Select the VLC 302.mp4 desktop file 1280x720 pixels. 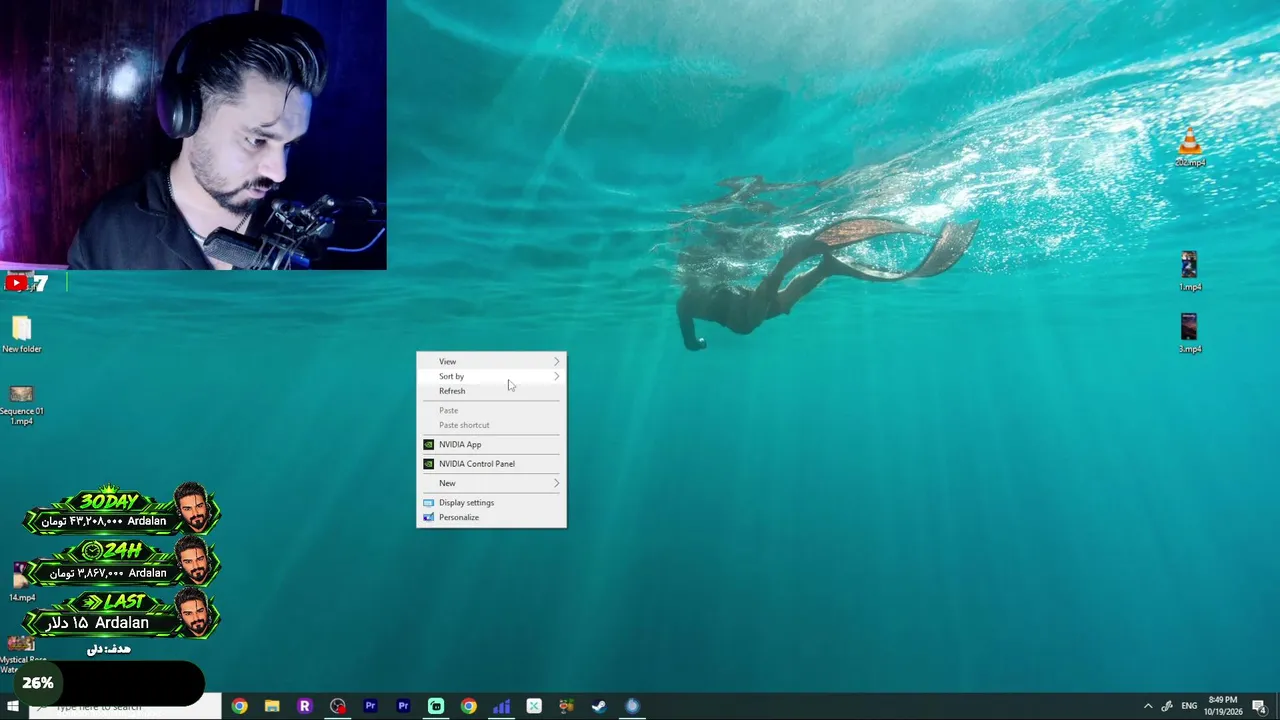(1189, 147)
